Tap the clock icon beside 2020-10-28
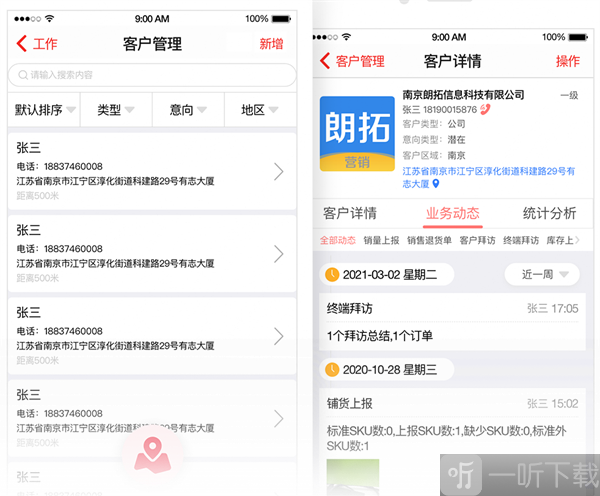This screenshot has height=496, width=600. click(332, 369)
